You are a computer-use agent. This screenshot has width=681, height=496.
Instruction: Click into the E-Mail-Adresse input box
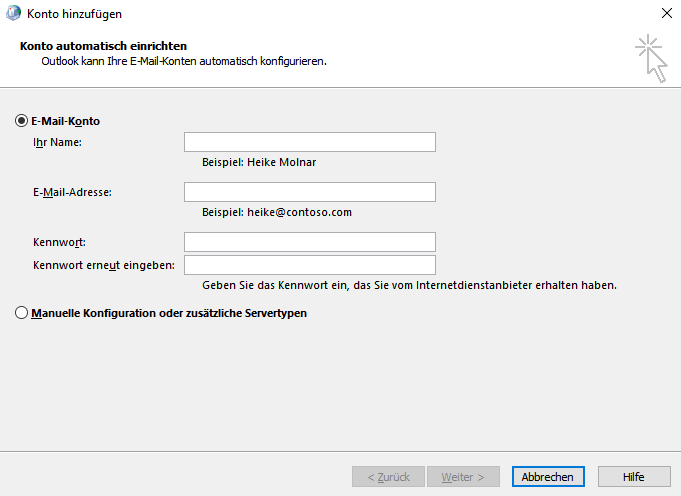click(x=310, y=192)
